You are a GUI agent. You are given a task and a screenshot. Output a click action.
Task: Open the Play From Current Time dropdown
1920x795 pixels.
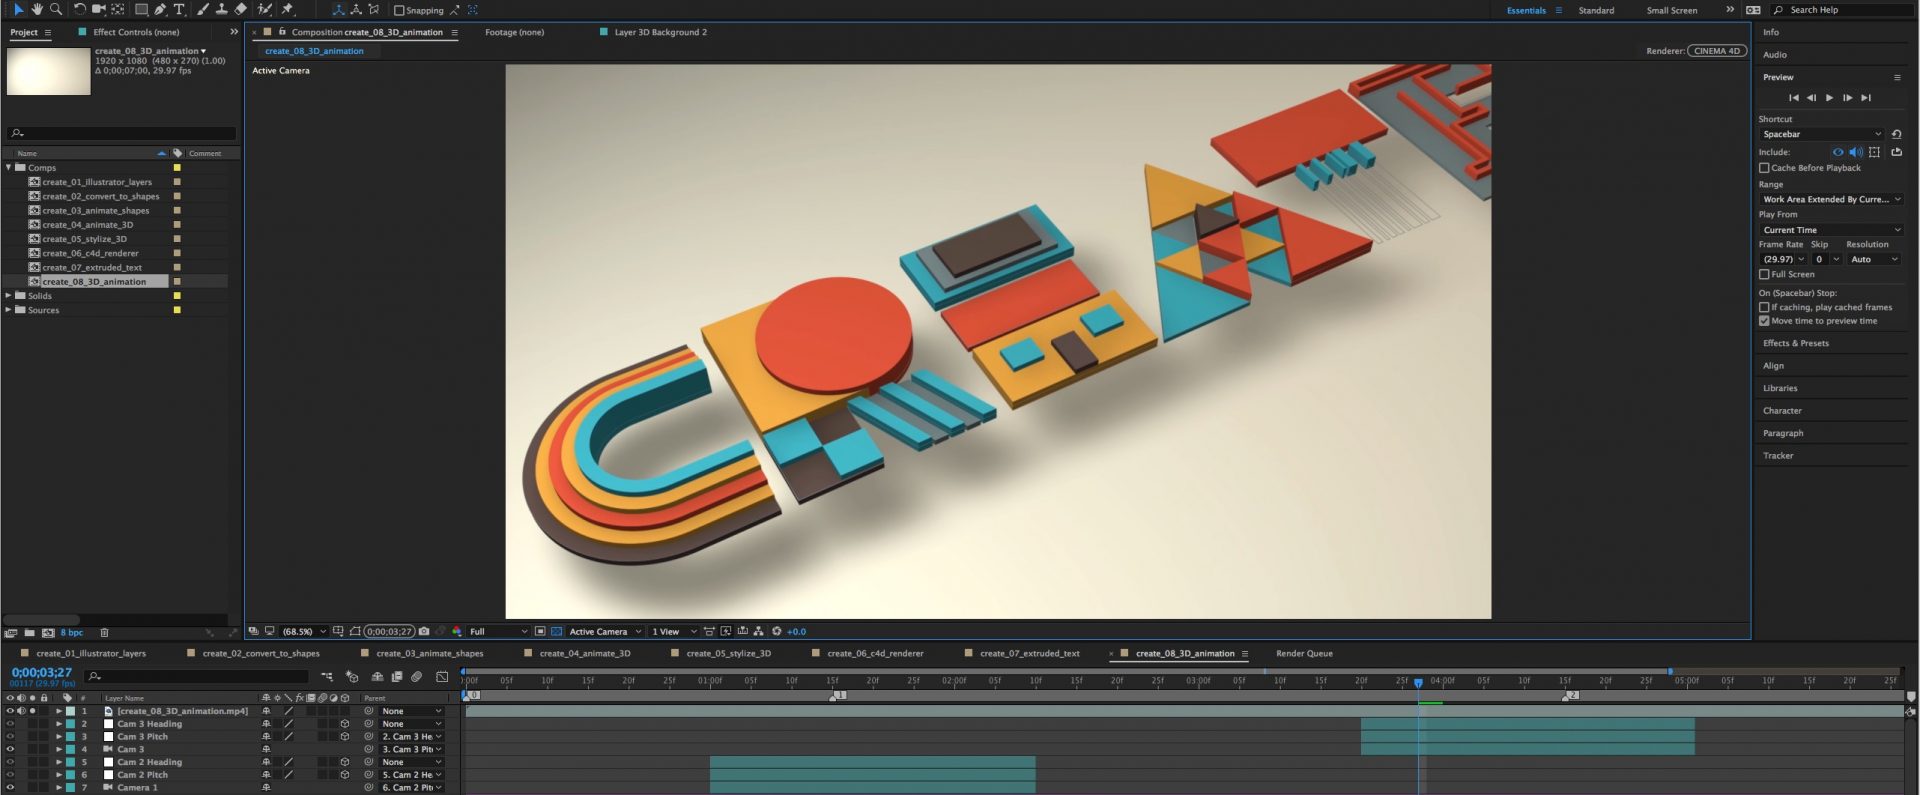point(1831,230)
